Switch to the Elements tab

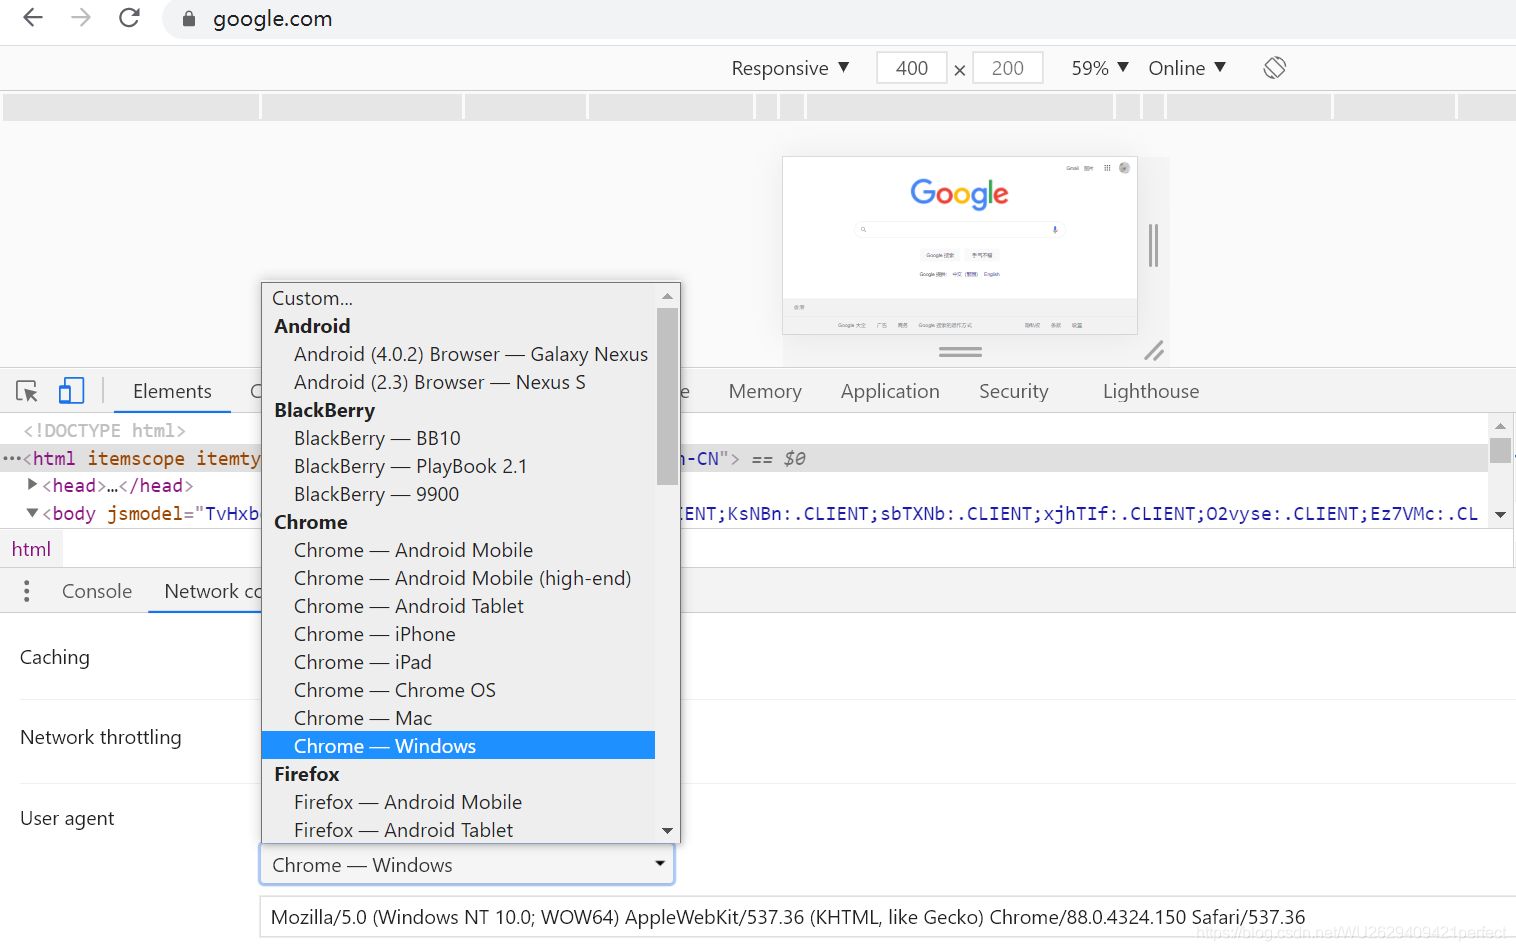coord(172,391)
